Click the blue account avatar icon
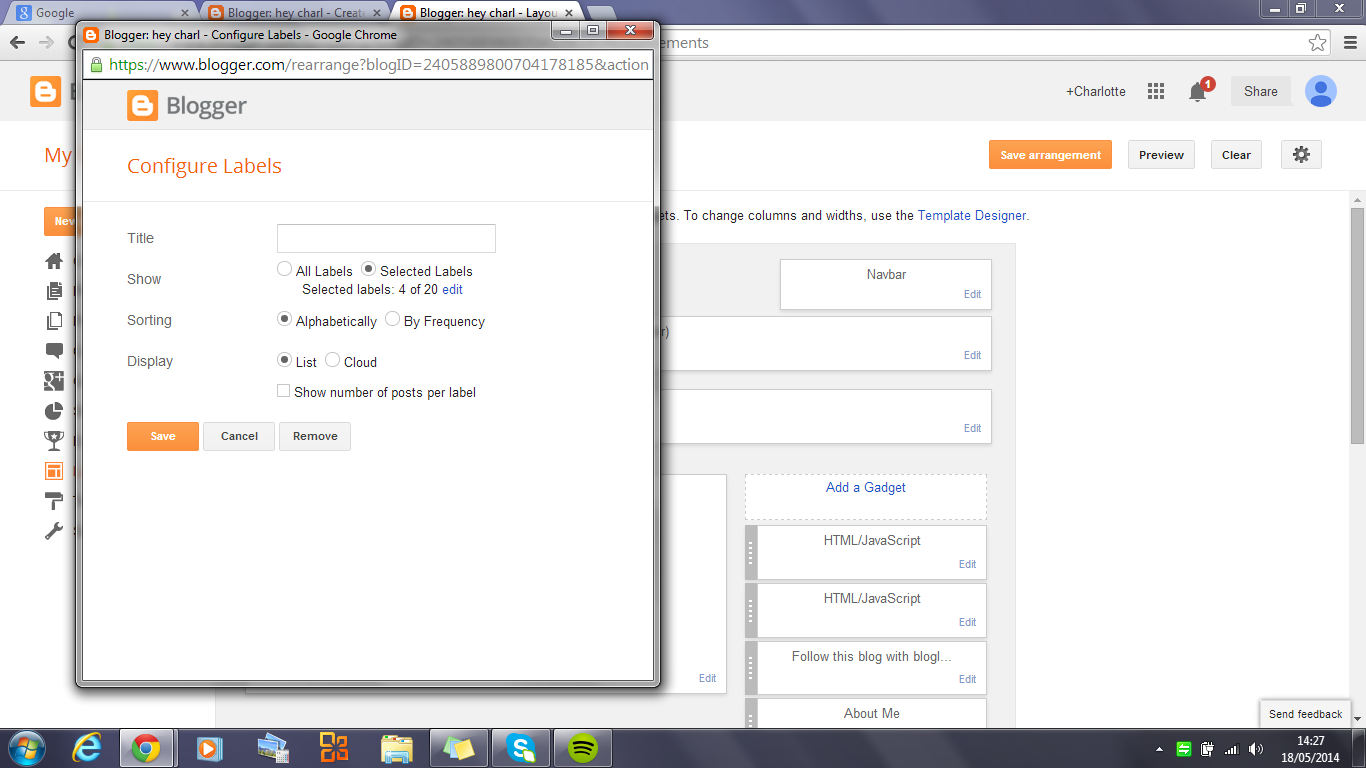 (x=1321, y=91)
